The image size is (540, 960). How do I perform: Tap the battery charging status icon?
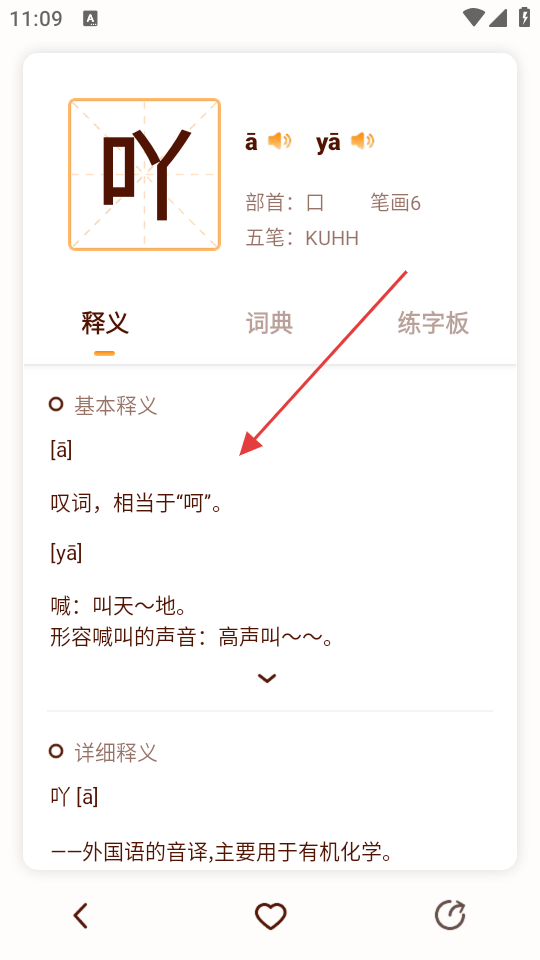click(524, 17)
